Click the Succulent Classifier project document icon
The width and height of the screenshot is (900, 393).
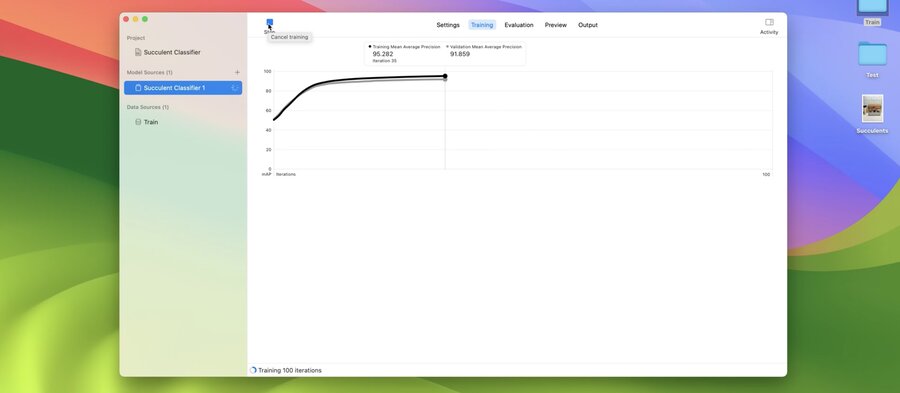tap(138, 52)
